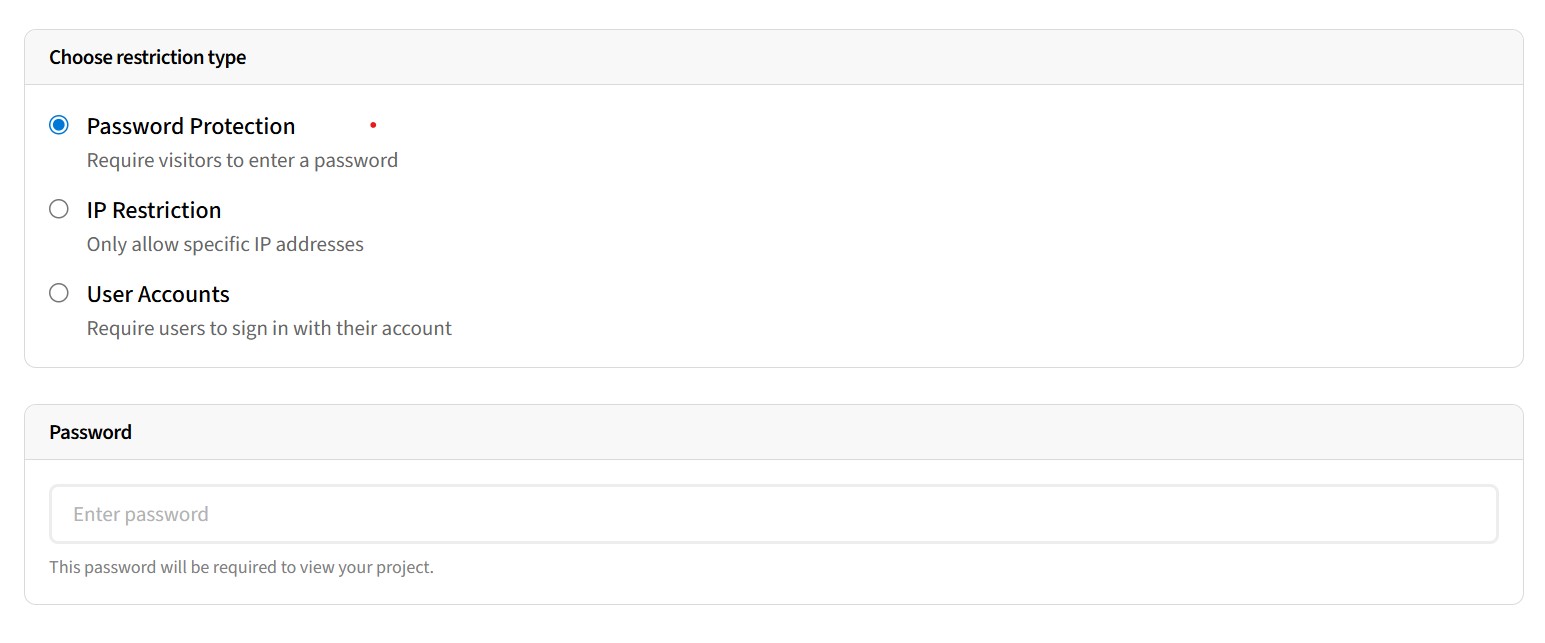
Task: Click the password helper text below the field
Action: click(241, 566)
